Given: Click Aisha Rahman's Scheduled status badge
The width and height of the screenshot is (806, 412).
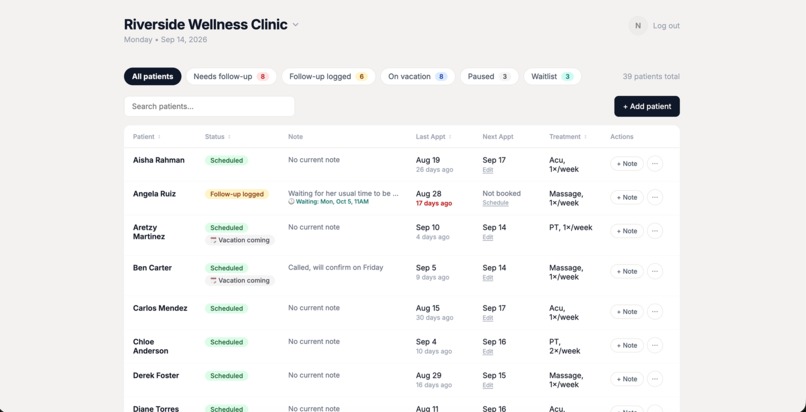Looking at the screenshot, I should click(226, 160).
